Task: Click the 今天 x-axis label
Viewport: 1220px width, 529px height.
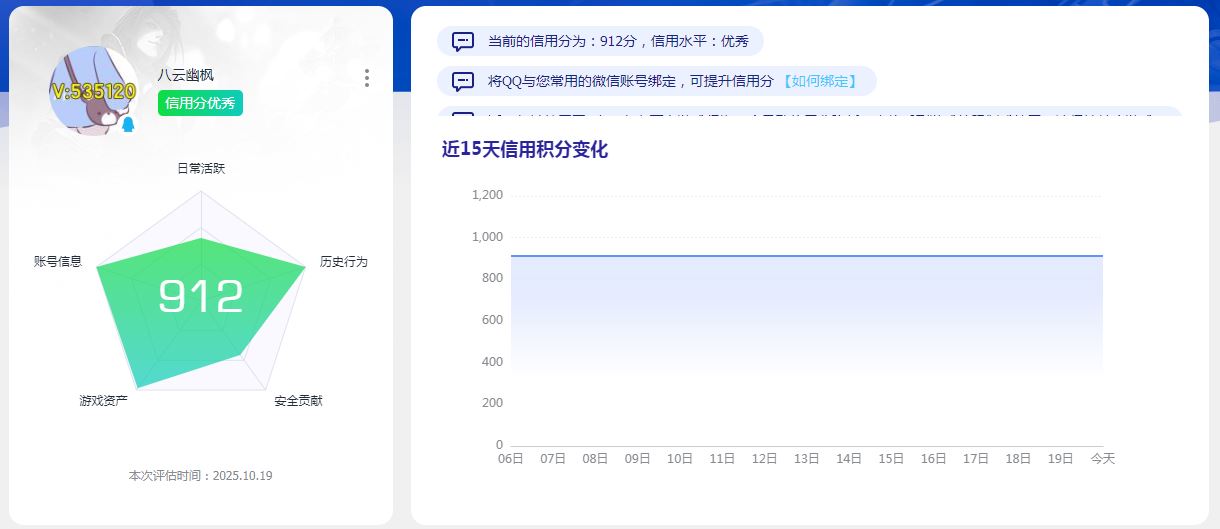Action: (x=1103, y=458)
